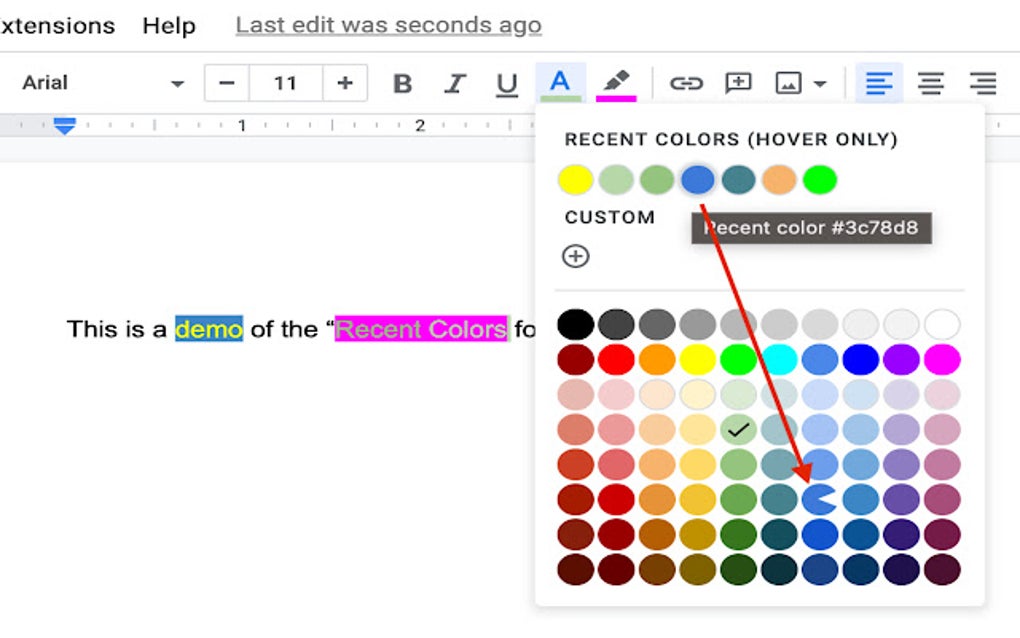Select the yellow recent color
Image resolution: width=1020 pixels, height=638 pixels.
point(575,179)
